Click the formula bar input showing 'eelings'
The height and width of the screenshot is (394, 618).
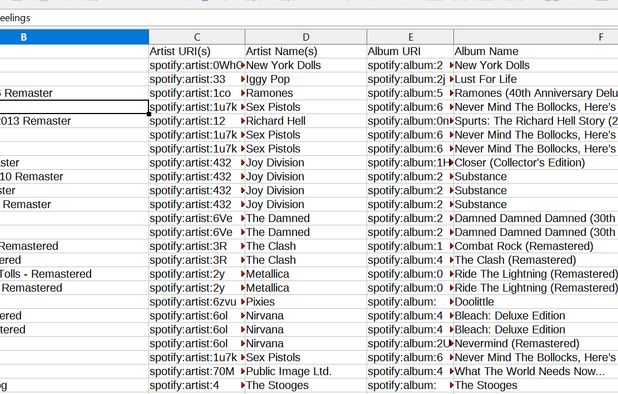tap(309, 18)
